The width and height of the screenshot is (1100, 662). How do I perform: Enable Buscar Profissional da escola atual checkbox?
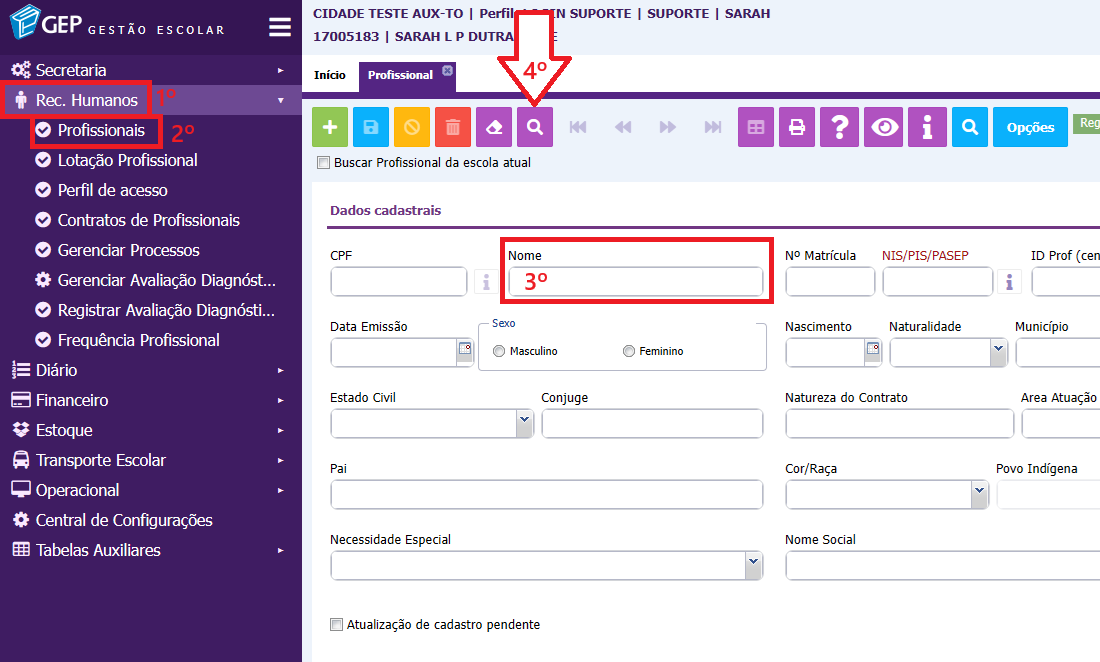323,162
